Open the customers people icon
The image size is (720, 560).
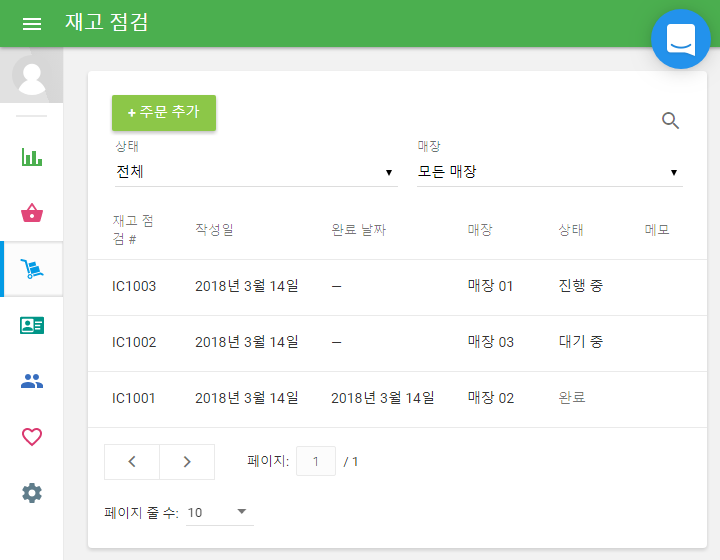click(32, 381)
